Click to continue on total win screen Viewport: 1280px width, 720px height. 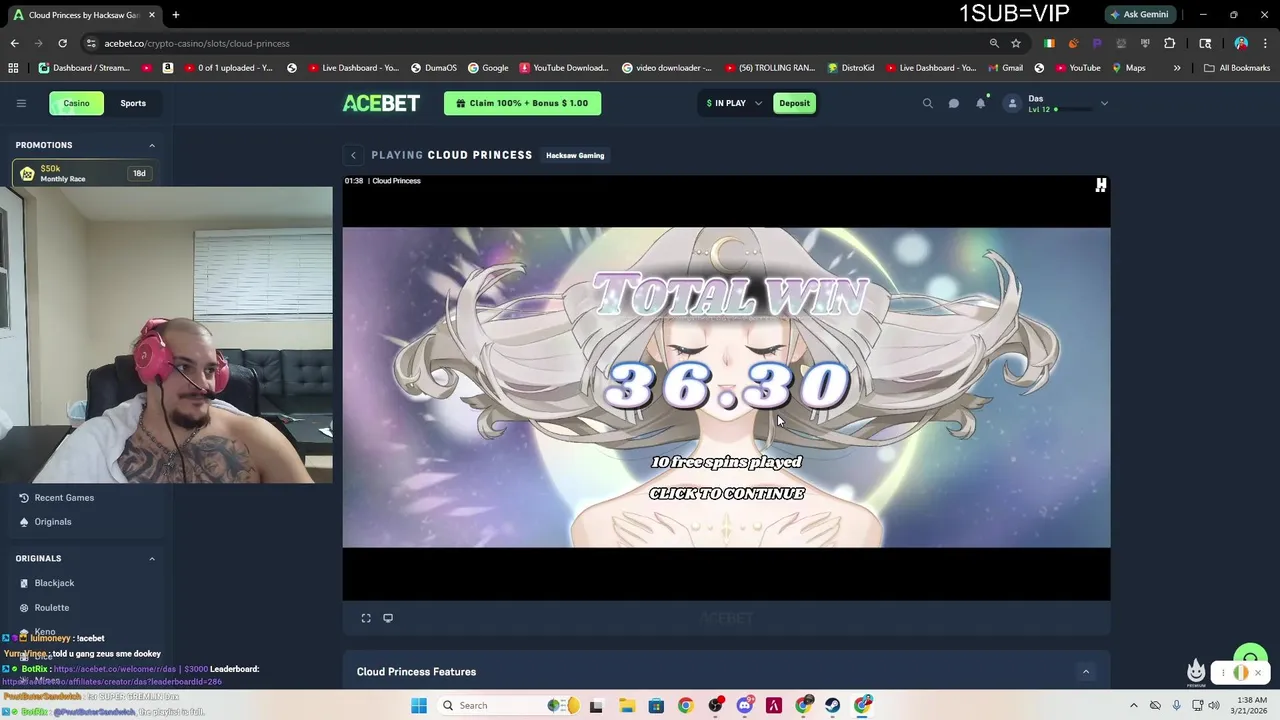[x=727, y=494]
